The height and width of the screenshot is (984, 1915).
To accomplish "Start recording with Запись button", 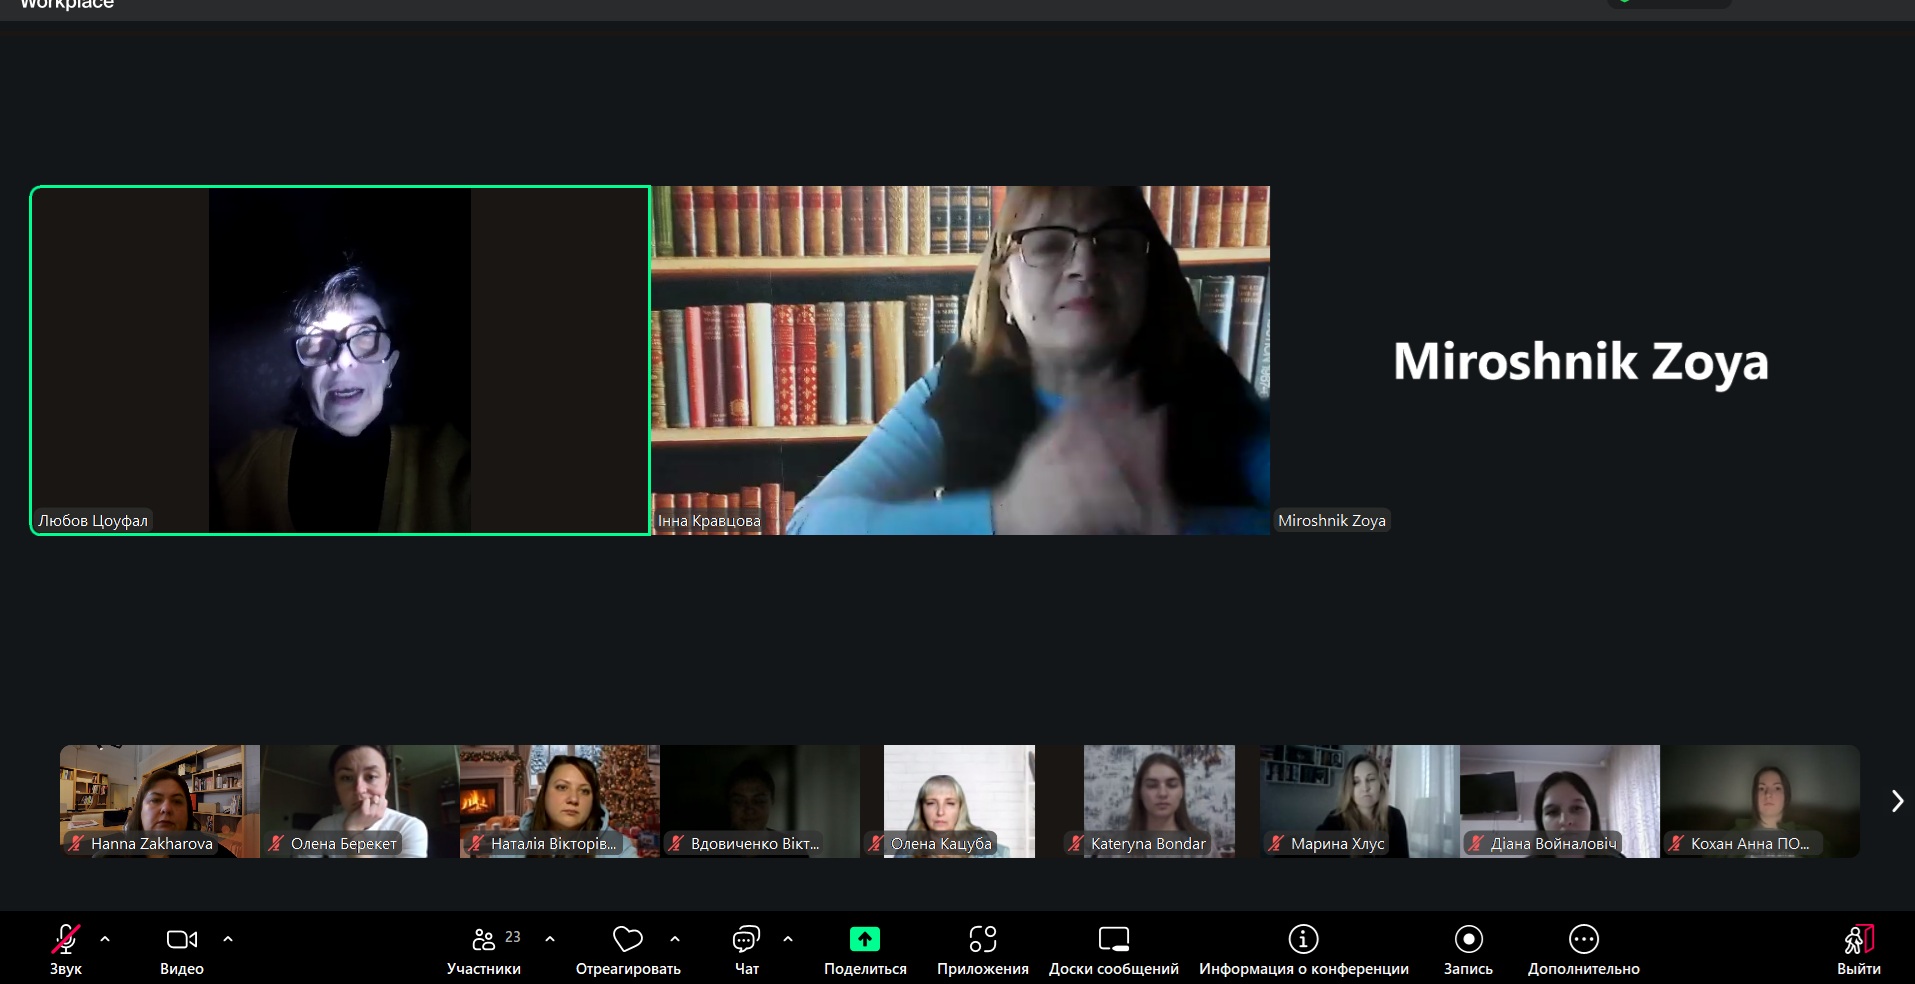I will pos(1468,940).
